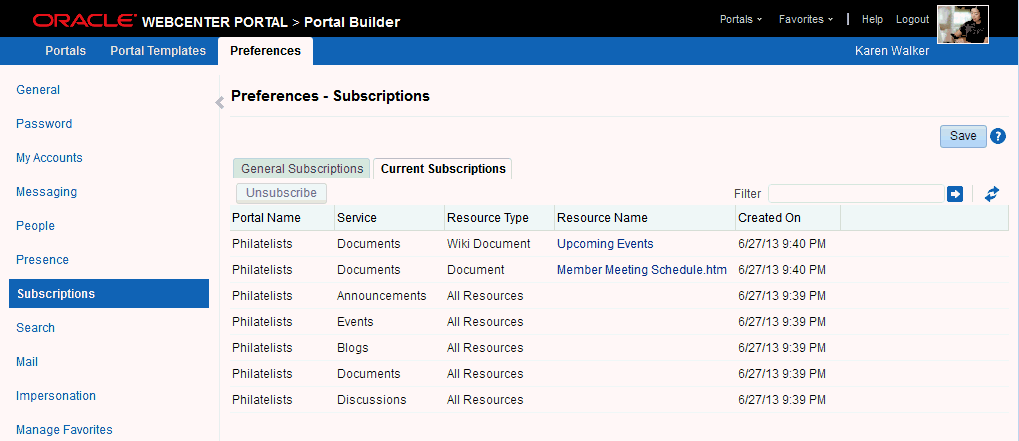Select Messaging in the left sidebar
This screenshot has height=441, width=1019.
tap(46, 192)
